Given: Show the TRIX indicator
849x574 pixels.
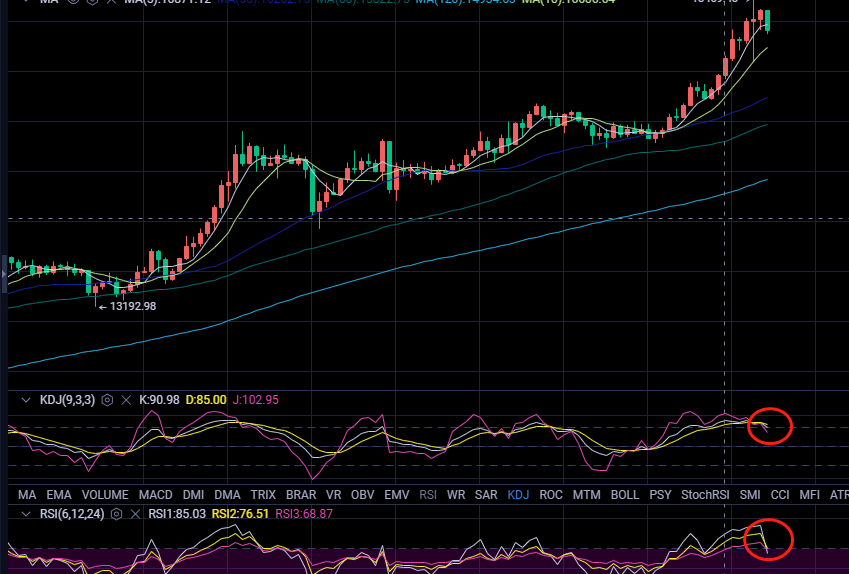Looking at the screenshot, I should 263,494.
